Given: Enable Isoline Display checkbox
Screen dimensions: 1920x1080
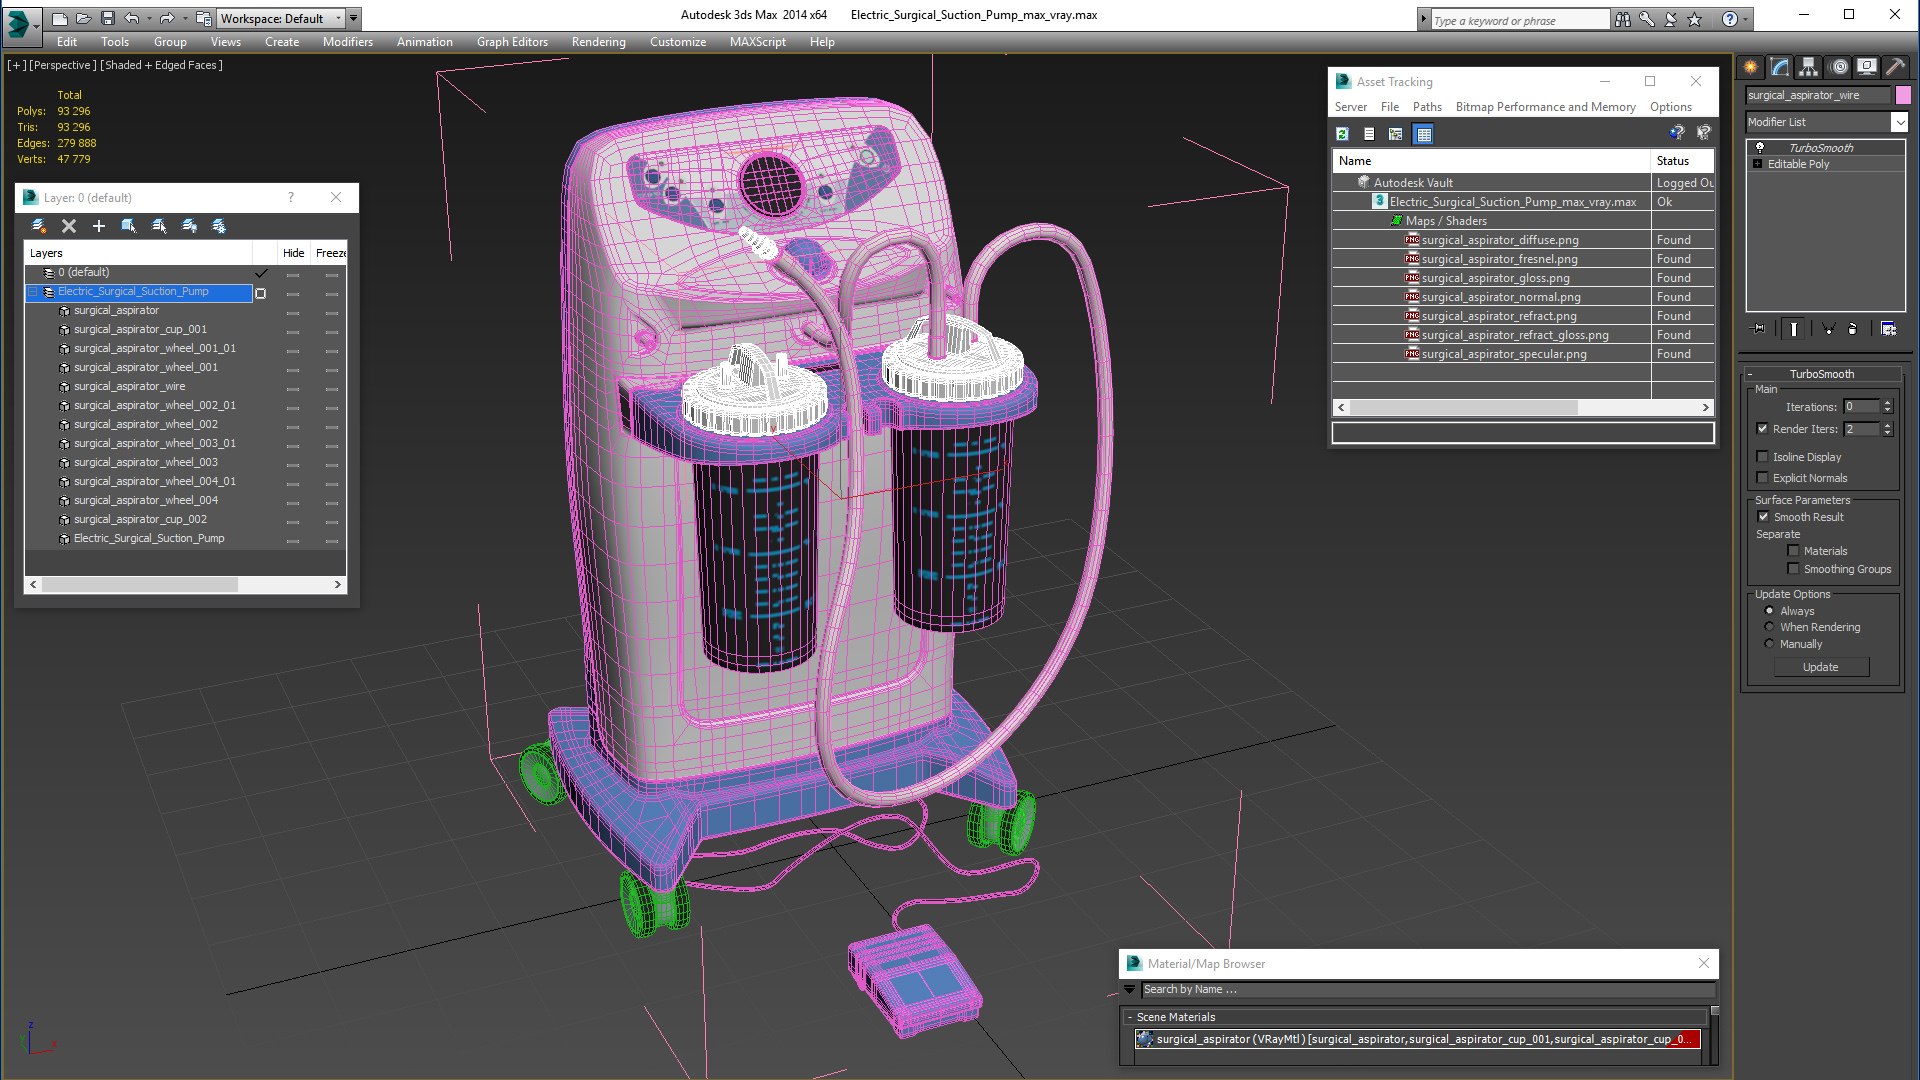Looking at the screenshot, I should pyautogui.click(x=1762, y=457).
